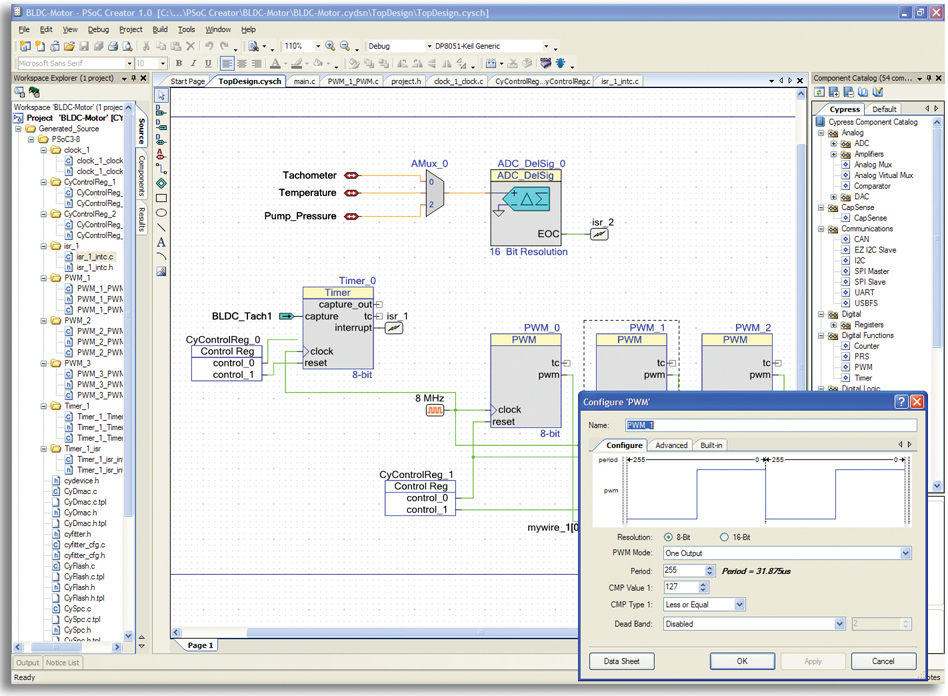Click the Period value field
Screen dimensions: 948x696
coord(684,570)
